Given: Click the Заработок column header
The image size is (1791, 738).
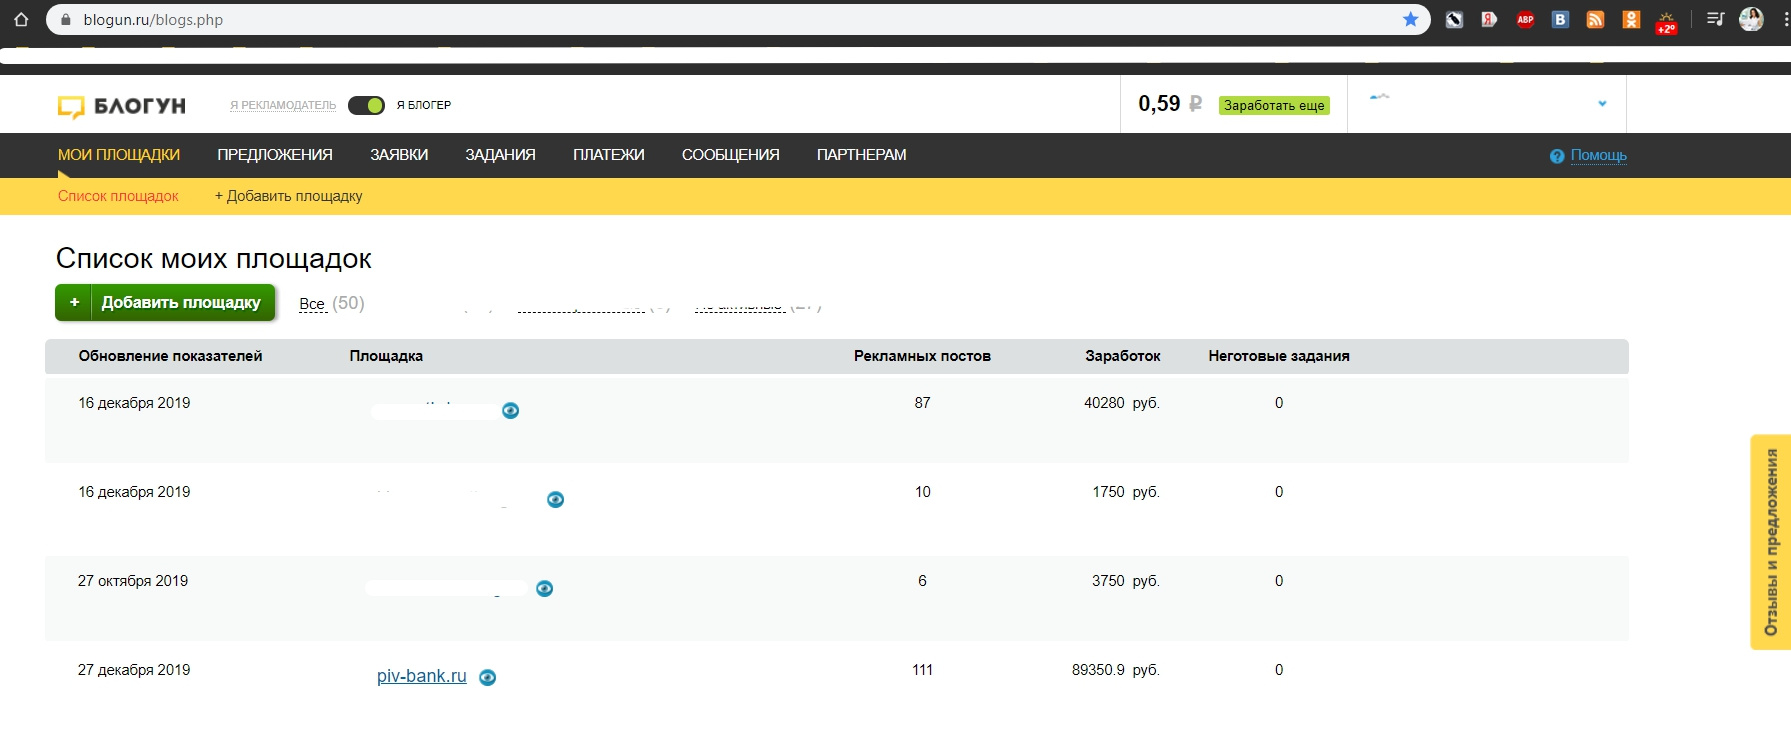Looking at the screenshot, I should click(1123, 356).
